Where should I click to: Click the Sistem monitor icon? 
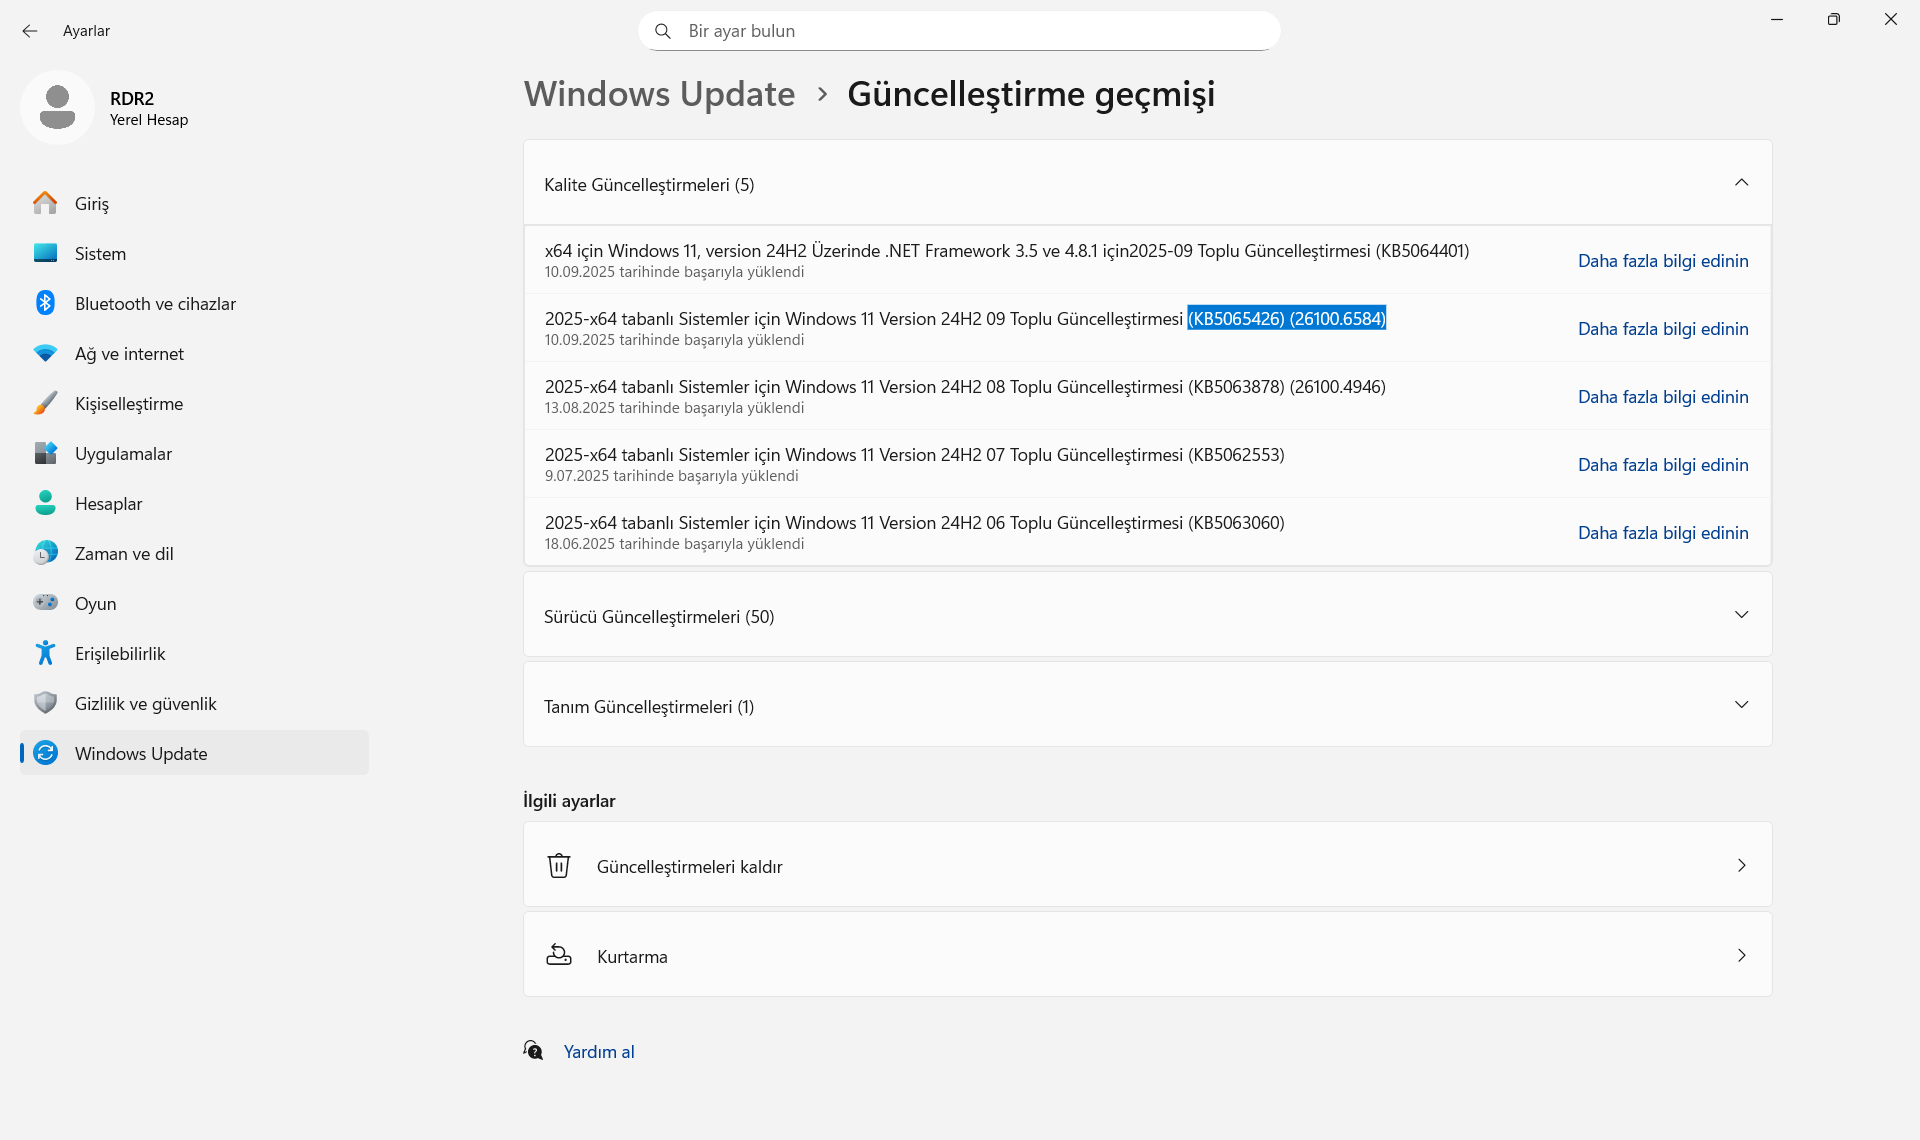click(45, 253)
